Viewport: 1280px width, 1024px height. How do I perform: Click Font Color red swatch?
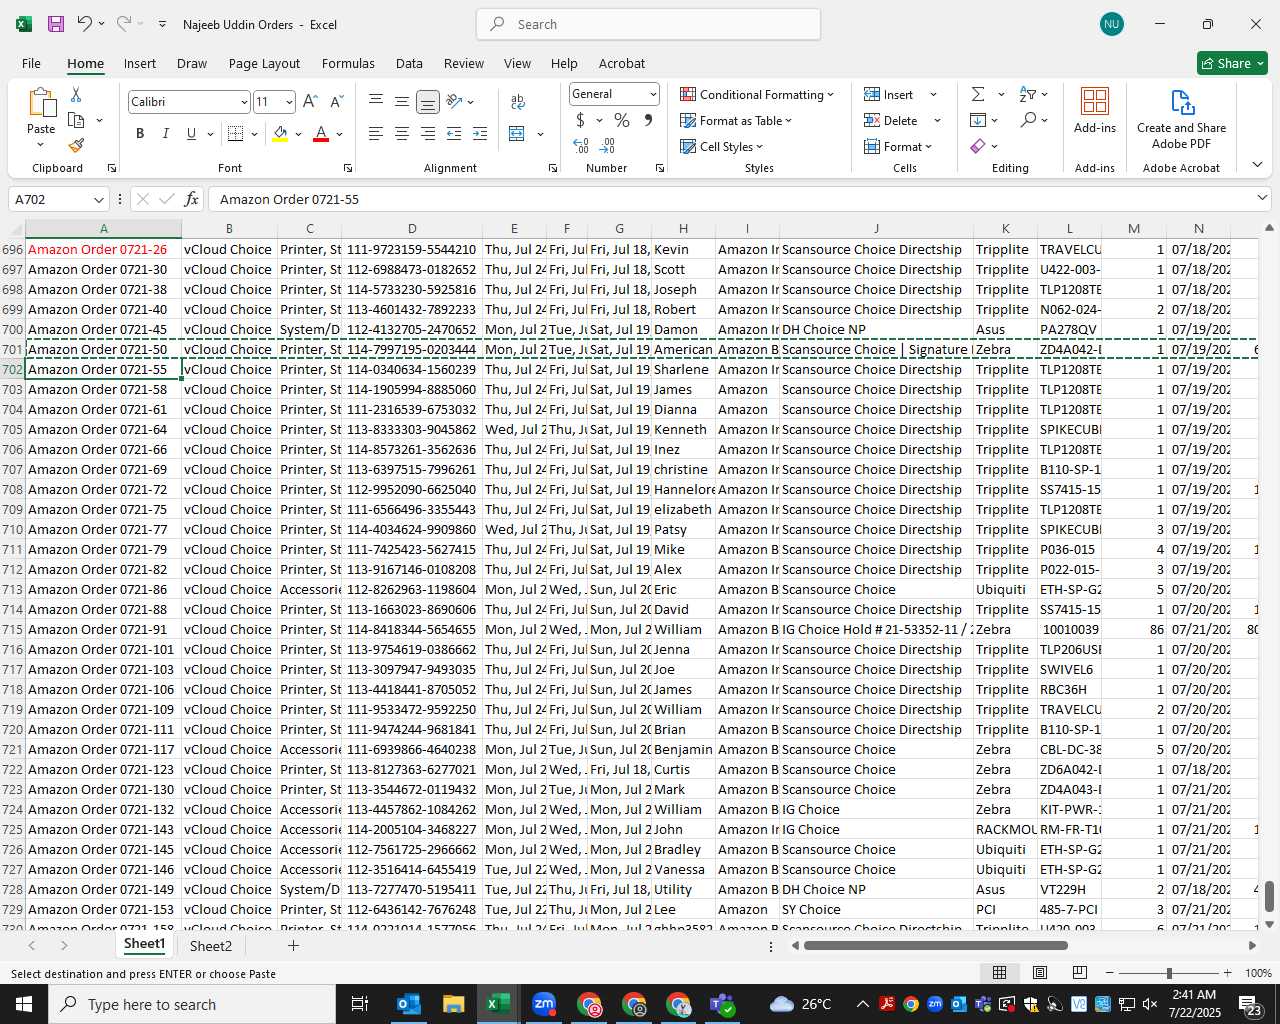point(321,134)
